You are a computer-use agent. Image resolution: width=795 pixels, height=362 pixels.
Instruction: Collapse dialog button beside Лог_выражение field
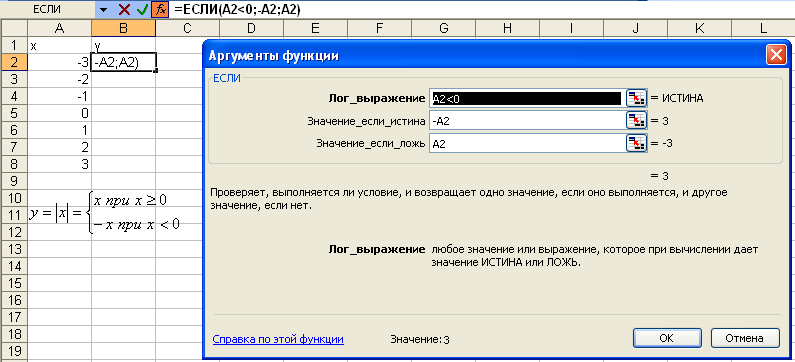636,98
